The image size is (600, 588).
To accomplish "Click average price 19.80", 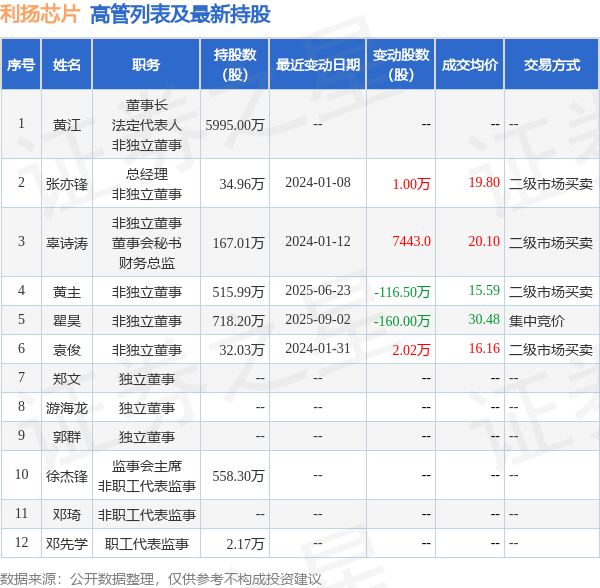I will coord(484,182).
